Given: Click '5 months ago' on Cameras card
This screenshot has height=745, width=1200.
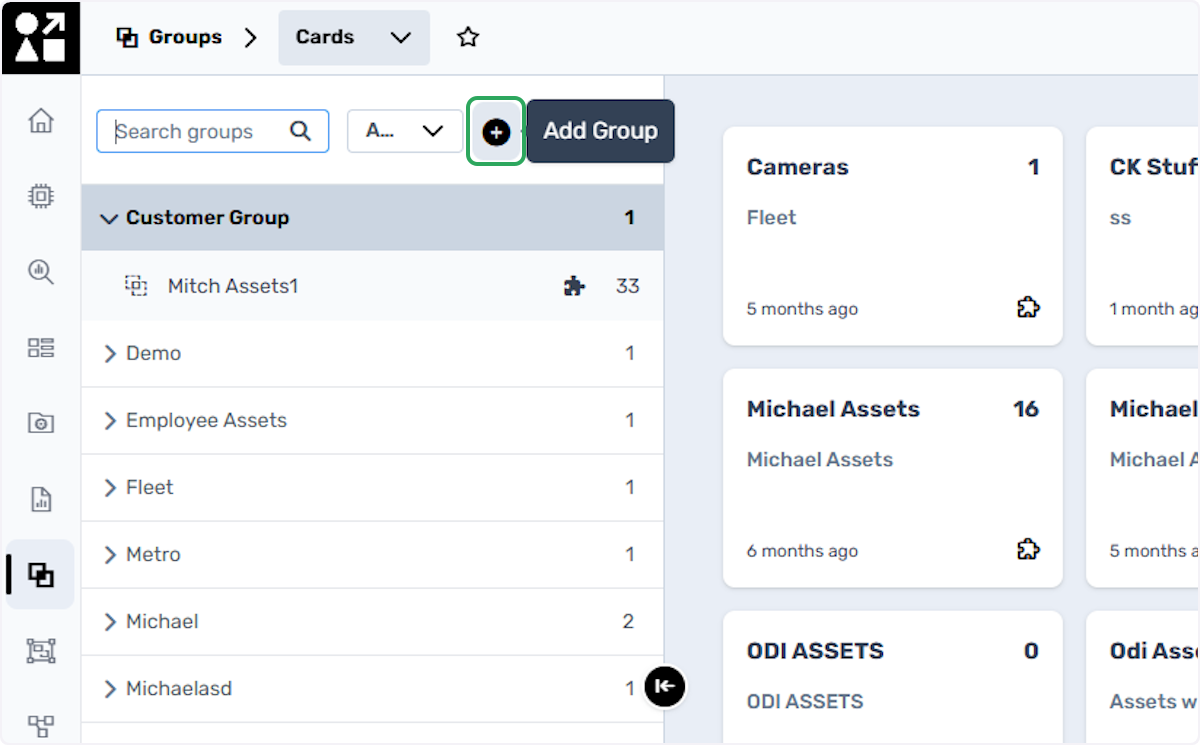Looking at the screenshot, I should [x=802, y=309].
